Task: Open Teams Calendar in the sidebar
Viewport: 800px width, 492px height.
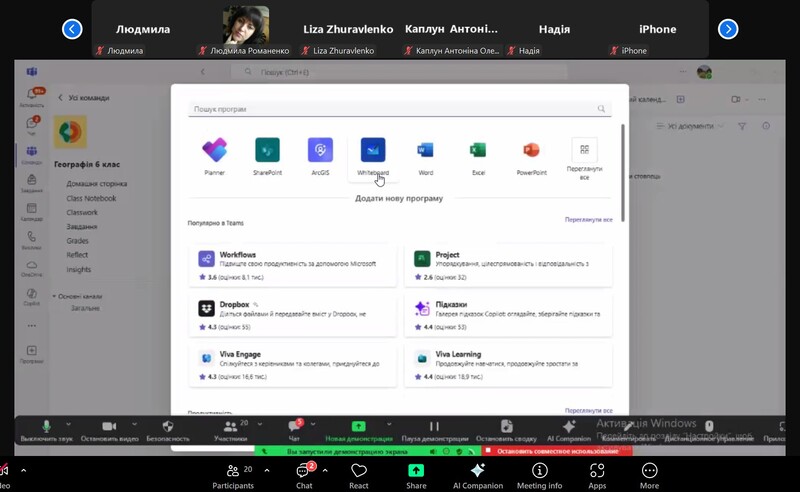Action: [32, 212]
